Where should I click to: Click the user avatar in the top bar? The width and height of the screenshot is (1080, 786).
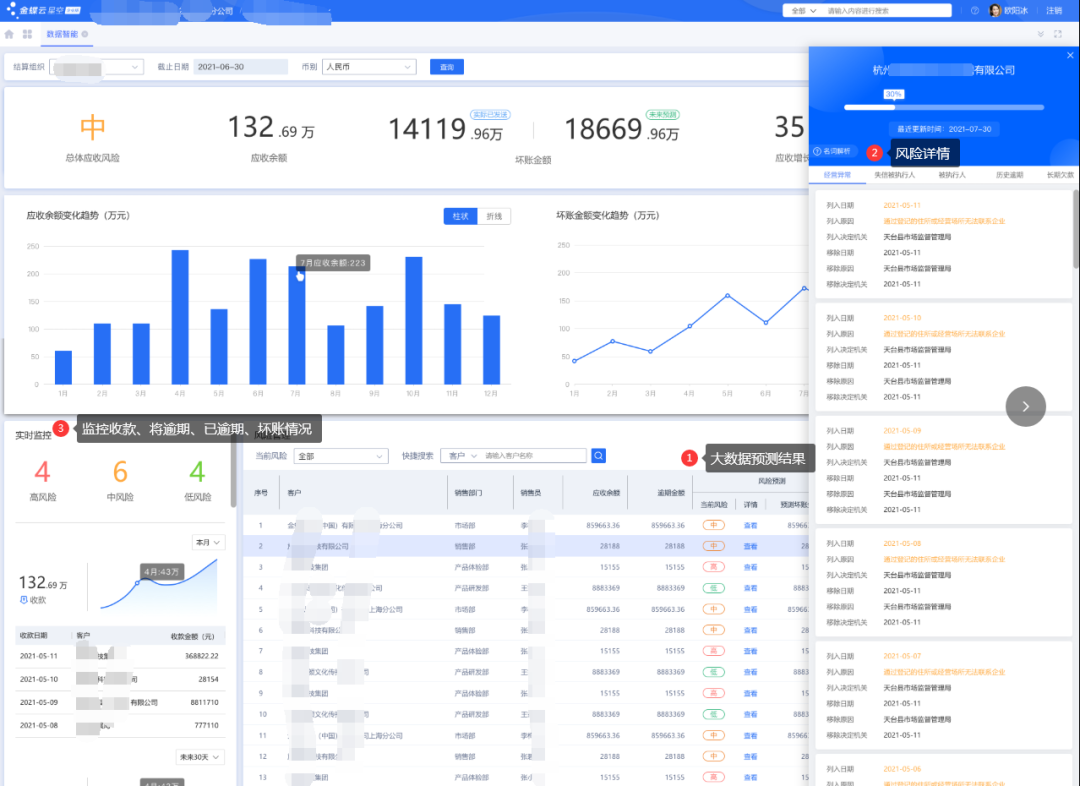pyautogui.click(x=995, y=10)
